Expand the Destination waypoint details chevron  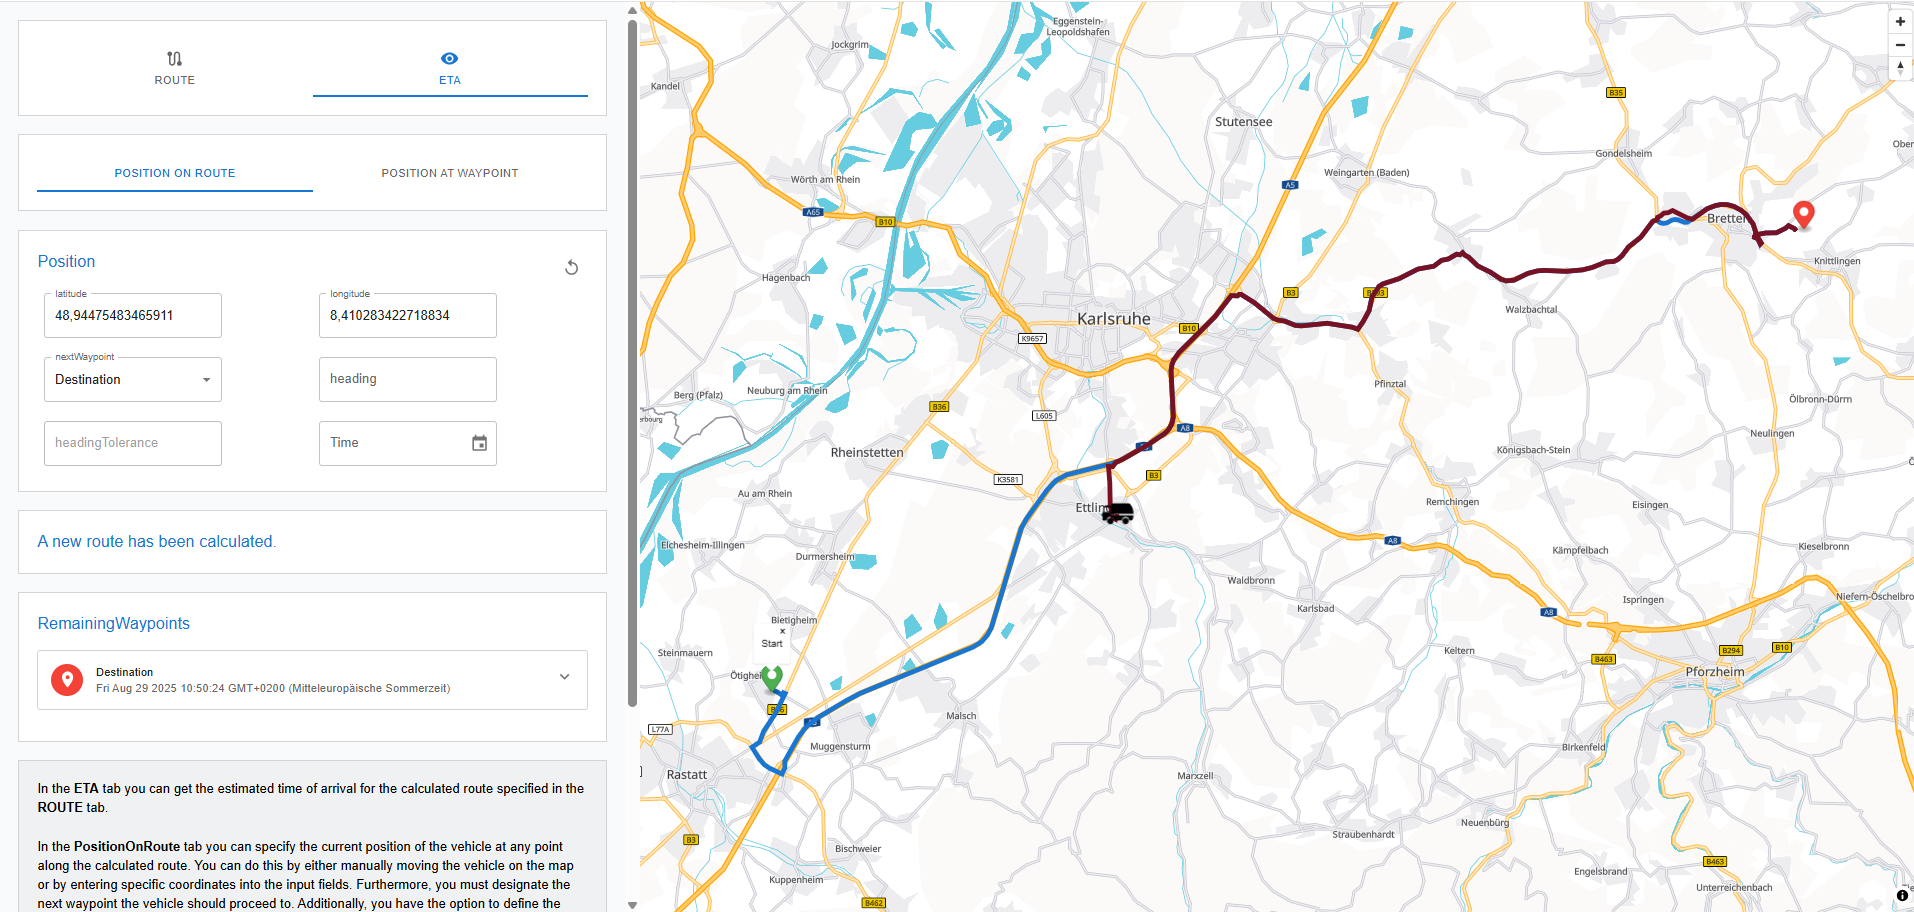tap(564, 677)
